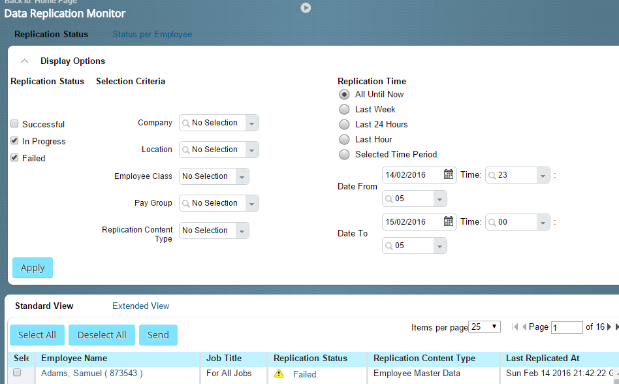Change the Items per page dropdown
This screenshot has width=619, height=384.
pos(484,327)
